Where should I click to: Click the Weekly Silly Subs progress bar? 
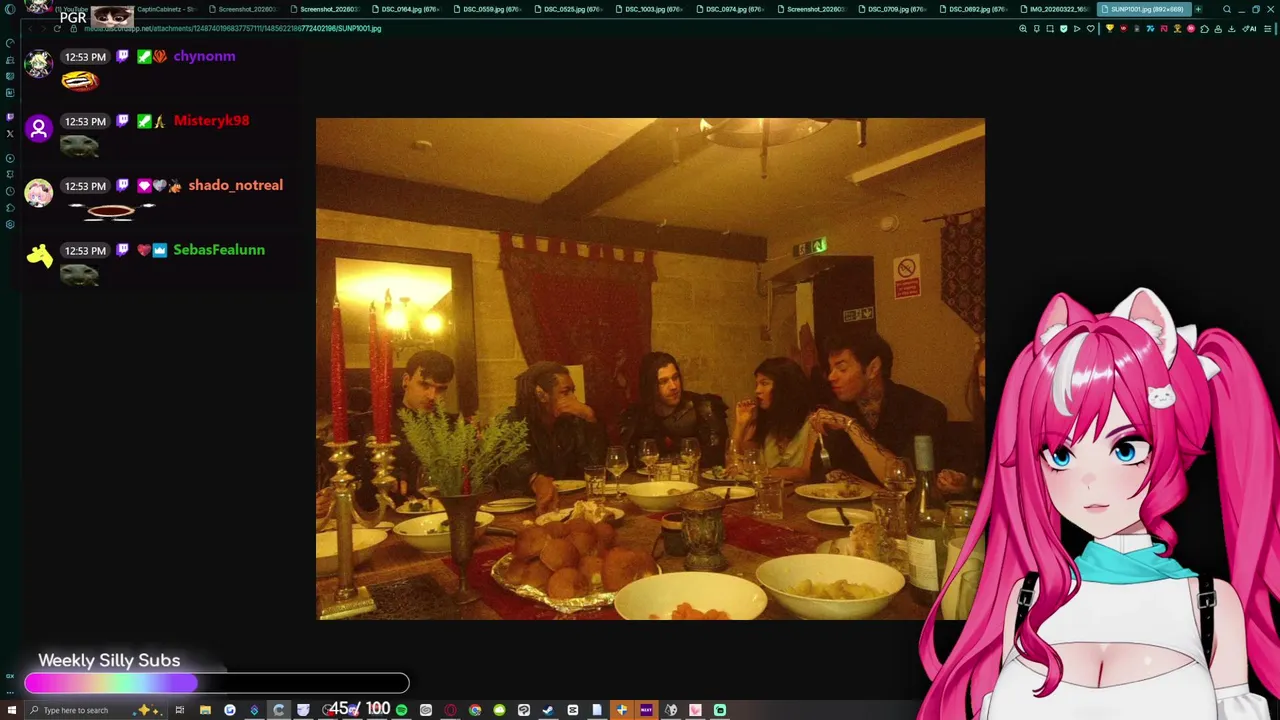tap(217, 683)
